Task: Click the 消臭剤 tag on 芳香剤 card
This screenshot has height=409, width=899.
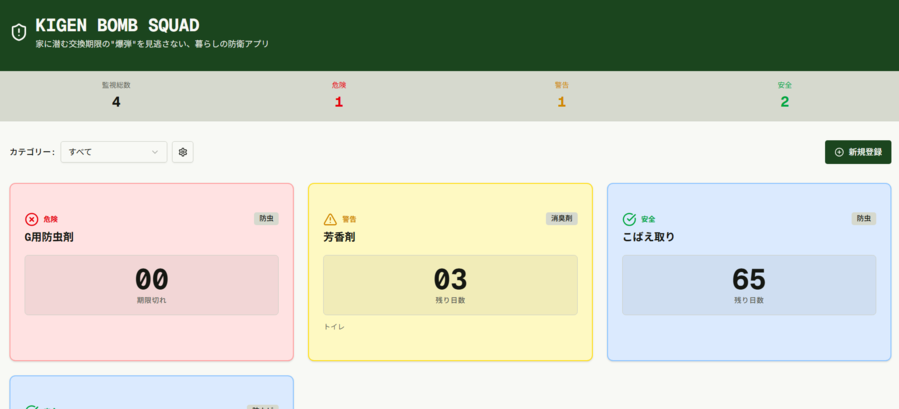Action: pos(561,218)
